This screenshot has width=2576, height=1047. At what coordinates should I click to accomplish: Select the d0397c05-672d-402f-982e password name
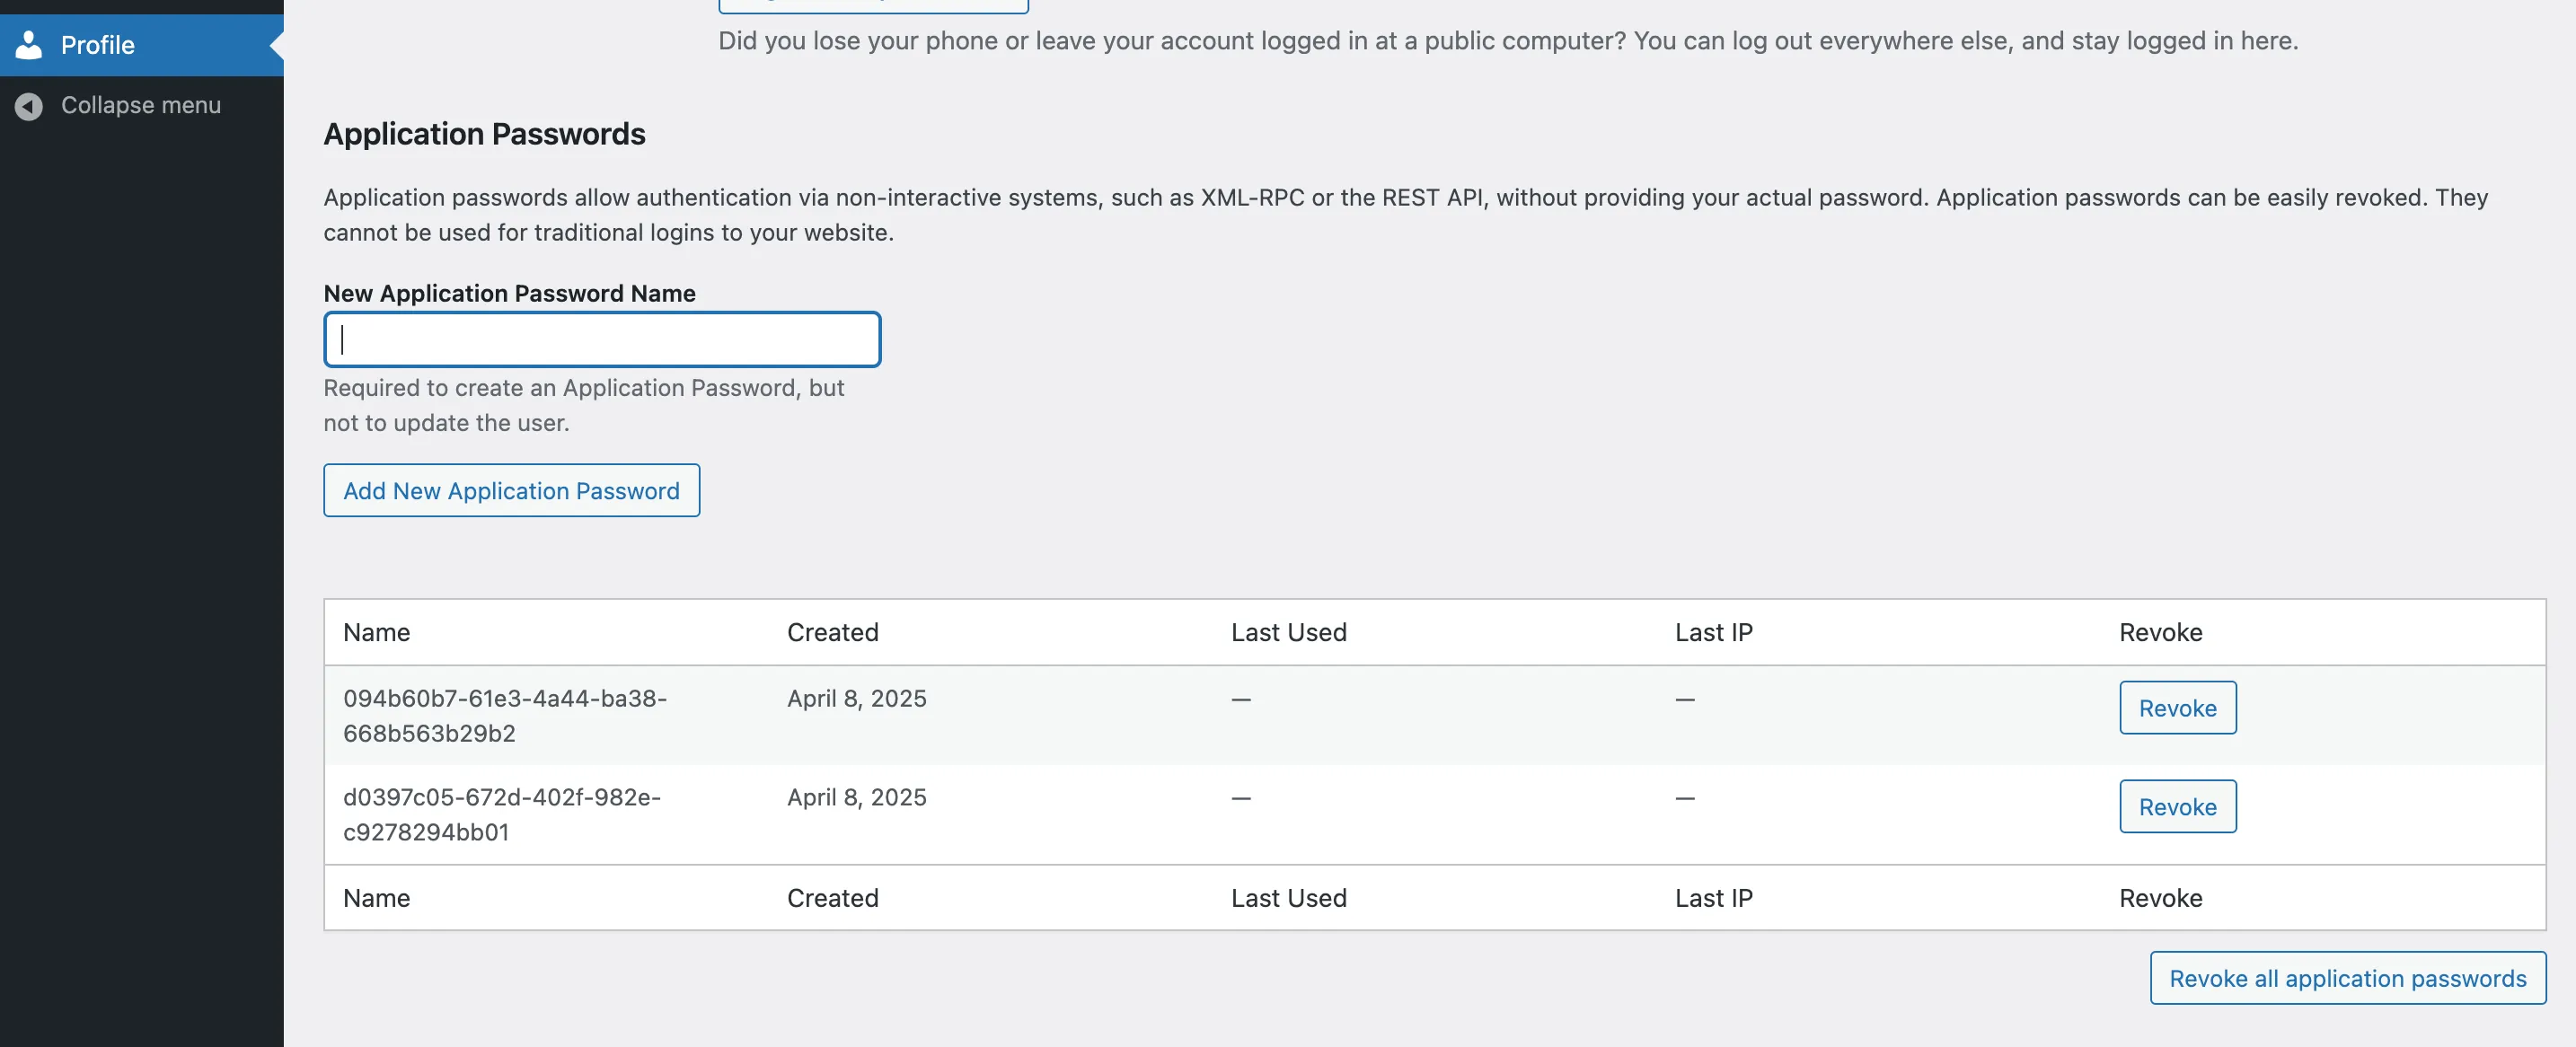[502, 815]
